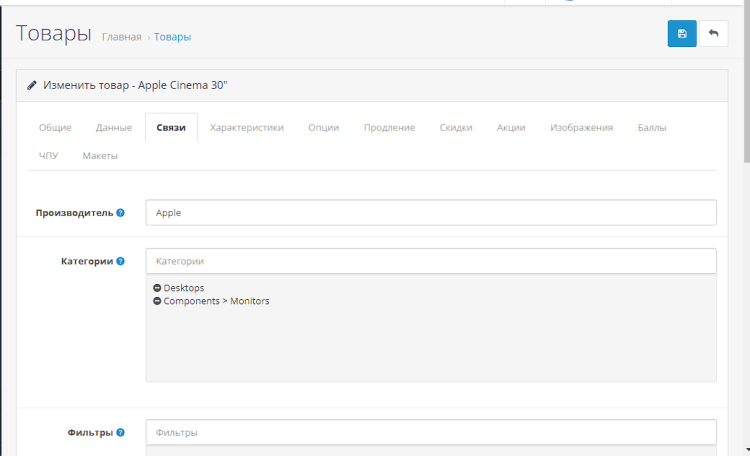The height and width of the screenshot is (456, 750).
Task: Click the blue save icon button
Action: click(682, 34)
